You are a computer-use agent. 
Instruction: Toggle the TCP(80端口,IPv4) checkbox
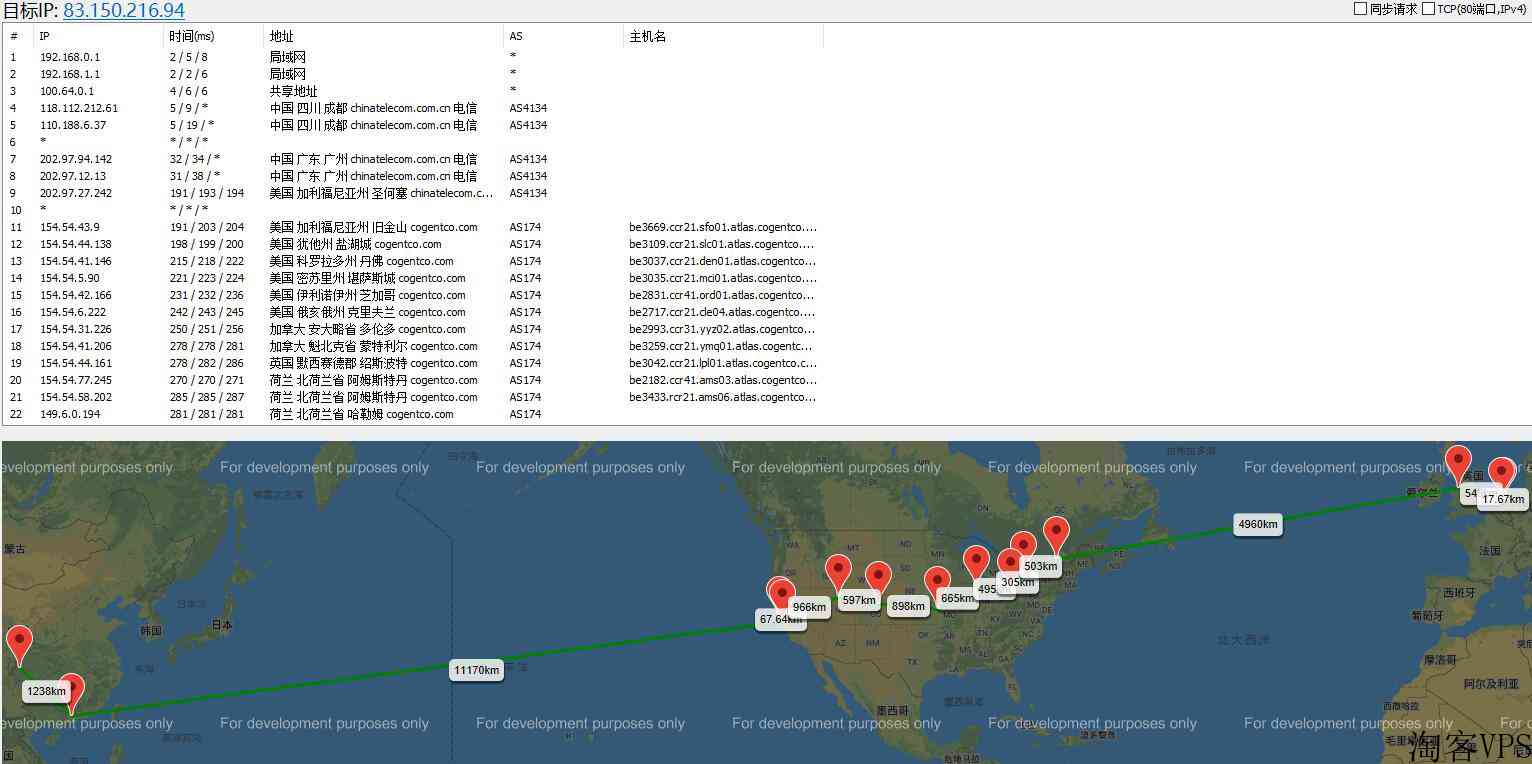[x=1428, y=9]
